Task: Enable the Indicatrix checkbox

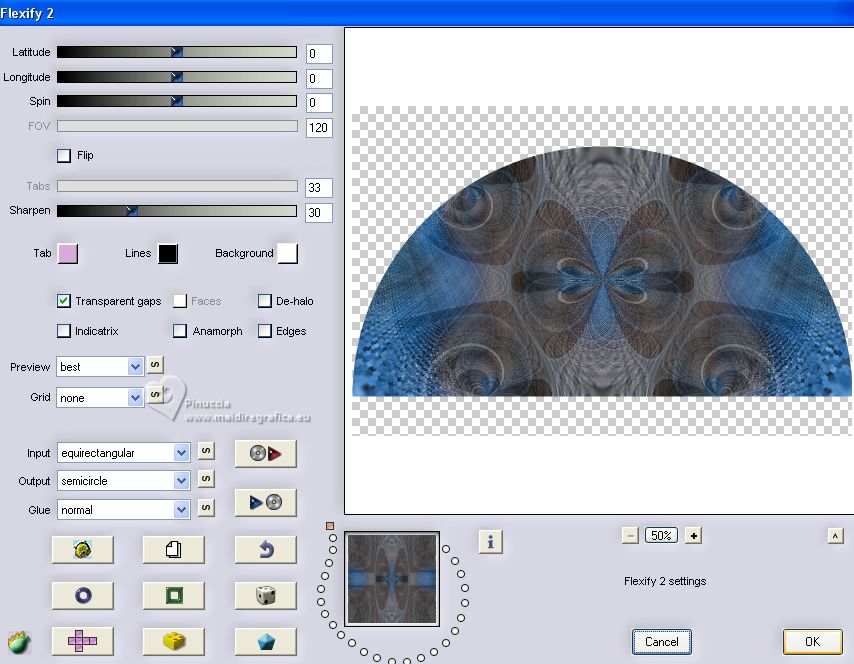Action: coord(64,331)
